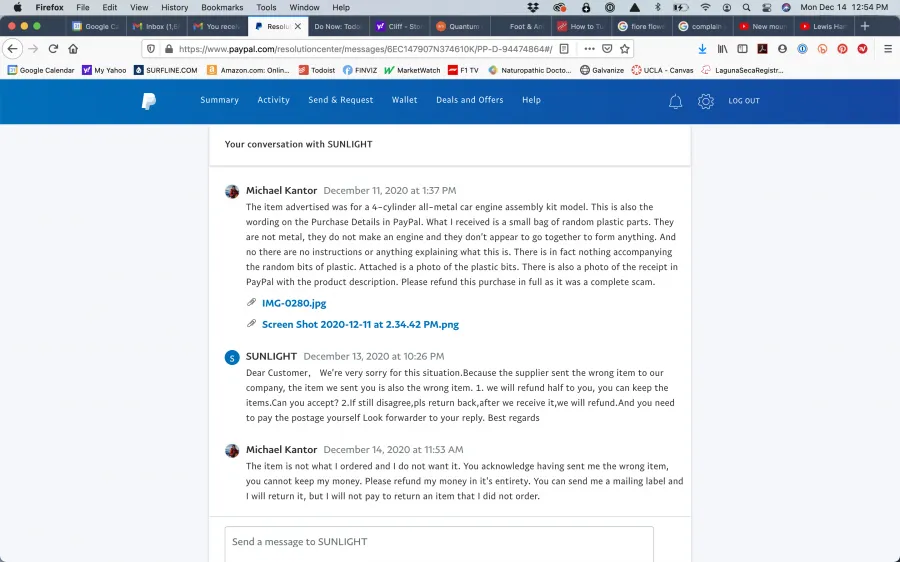The image size is (900, 562).
Task: Click the PayPal logo in header
Action: (149, 101)
